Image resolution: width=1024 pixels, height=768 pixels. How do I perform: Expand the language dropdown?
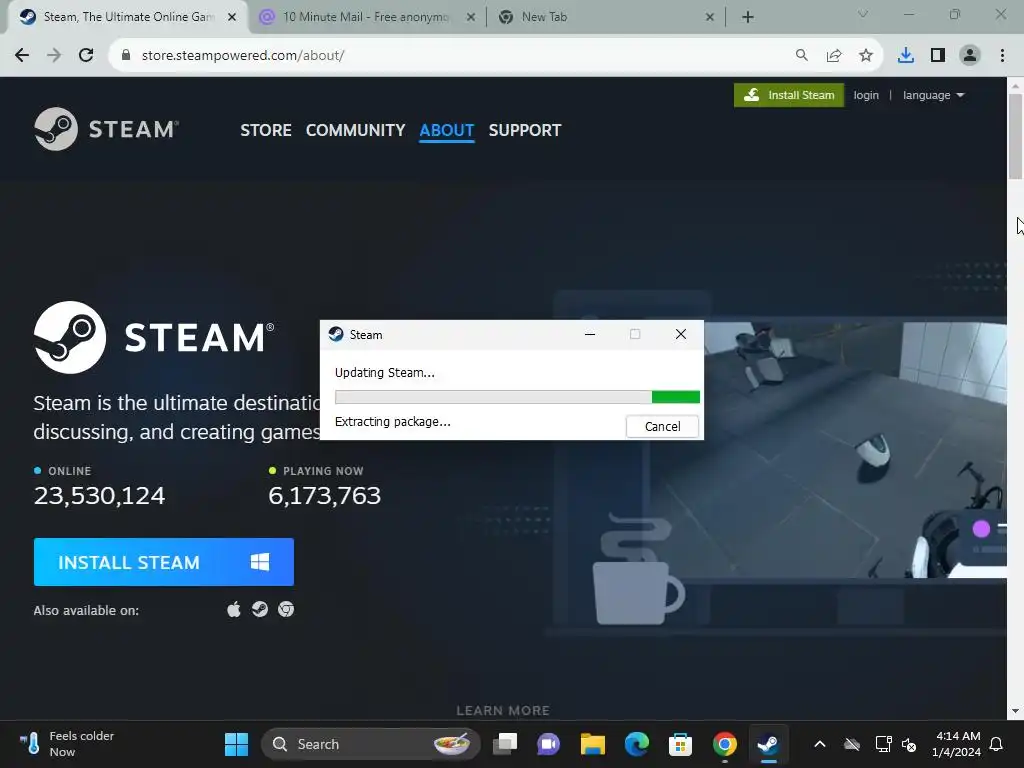coord(933,95)
